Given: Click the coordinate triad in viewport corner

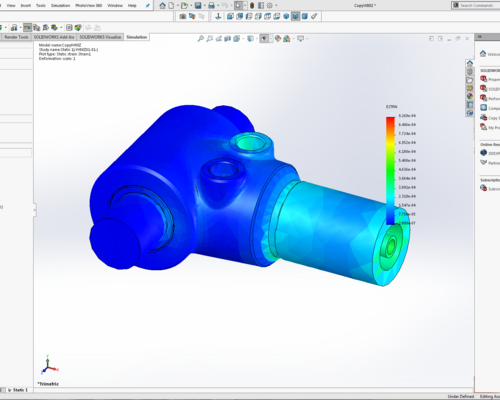Looking at the screenshot, I should [x=49, y=365].
